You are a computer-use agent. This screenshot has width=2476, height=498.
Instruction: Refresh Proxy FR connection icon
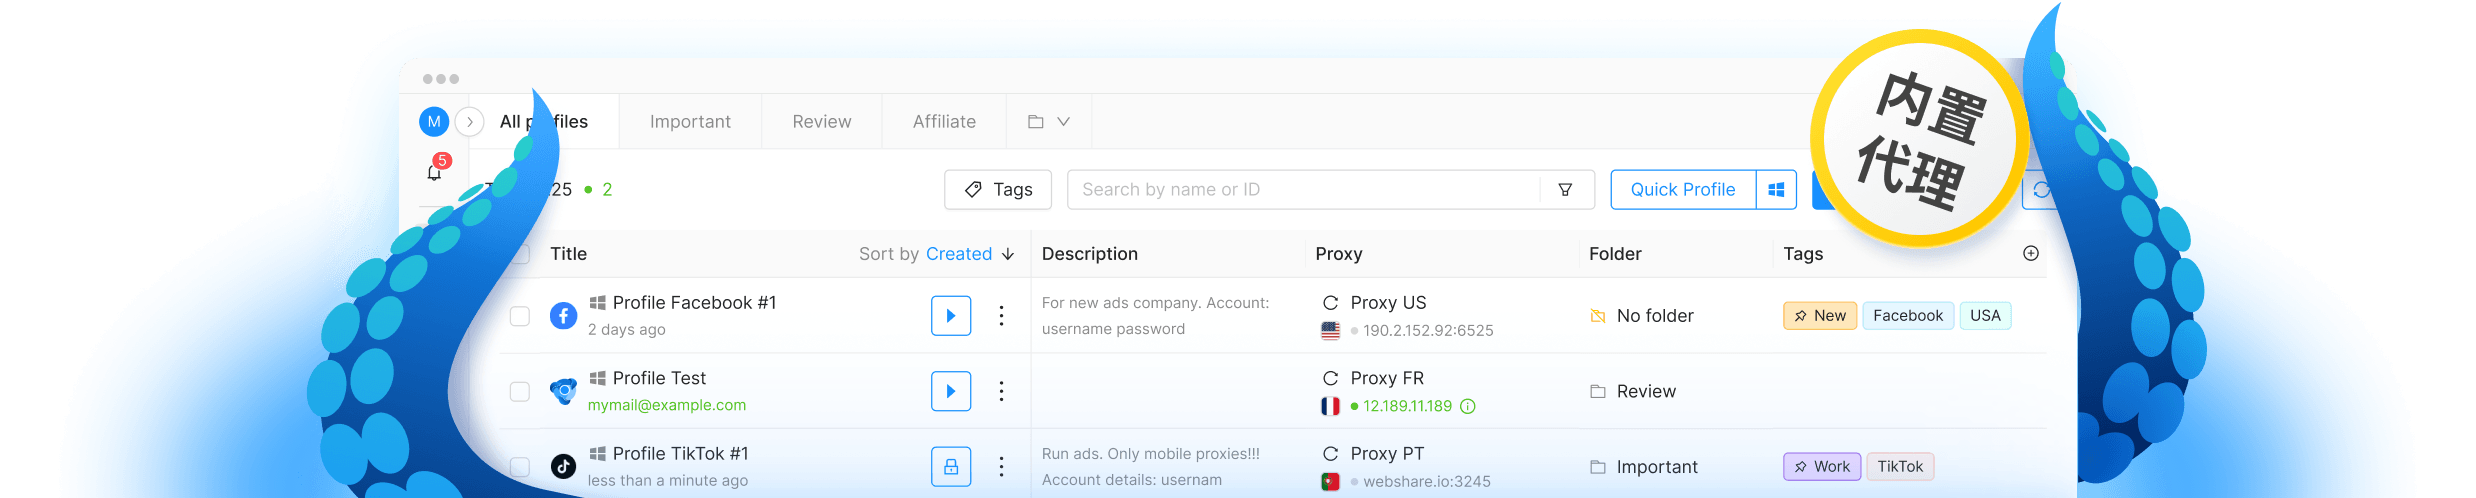(1330, 378)
